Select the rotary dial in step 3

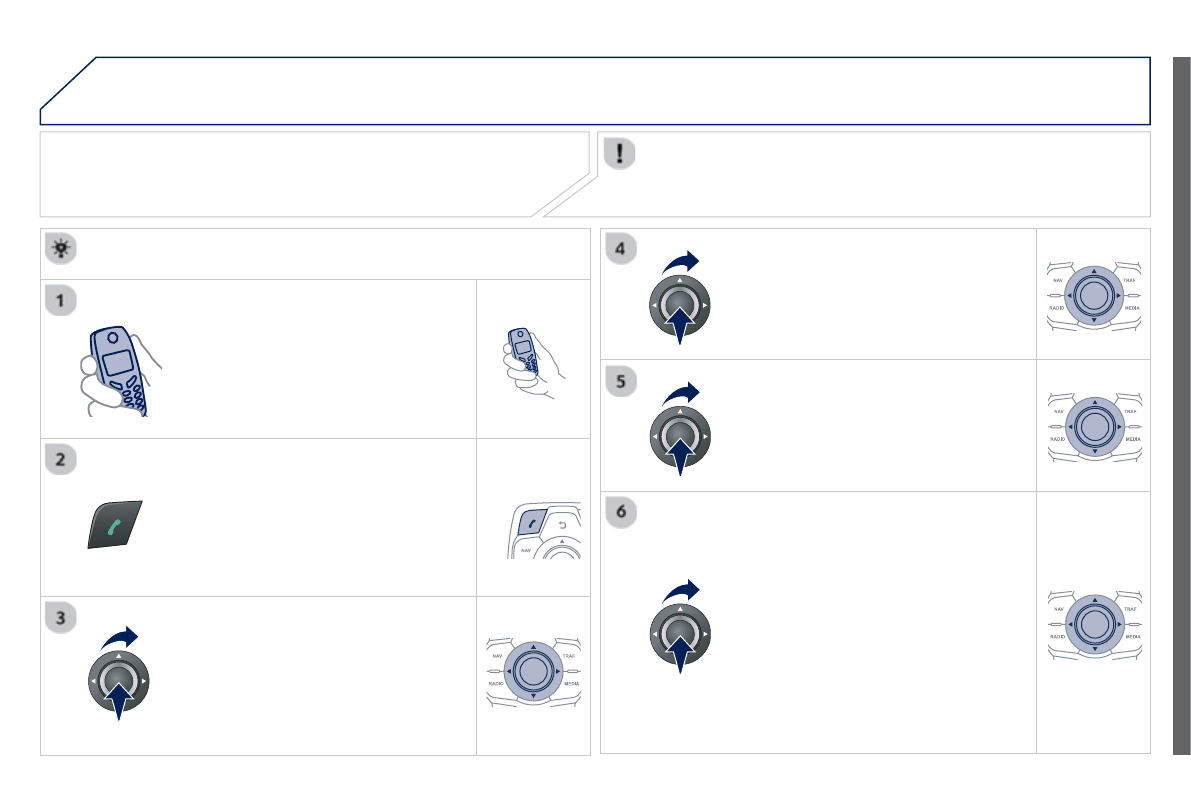[x=118, y=681]
